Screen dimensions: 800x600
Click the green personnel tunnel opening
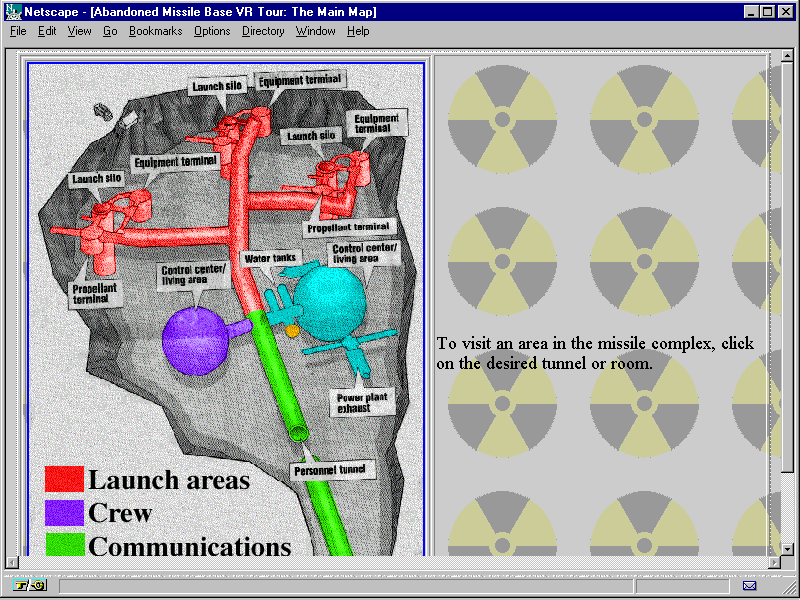pos(298,432)
